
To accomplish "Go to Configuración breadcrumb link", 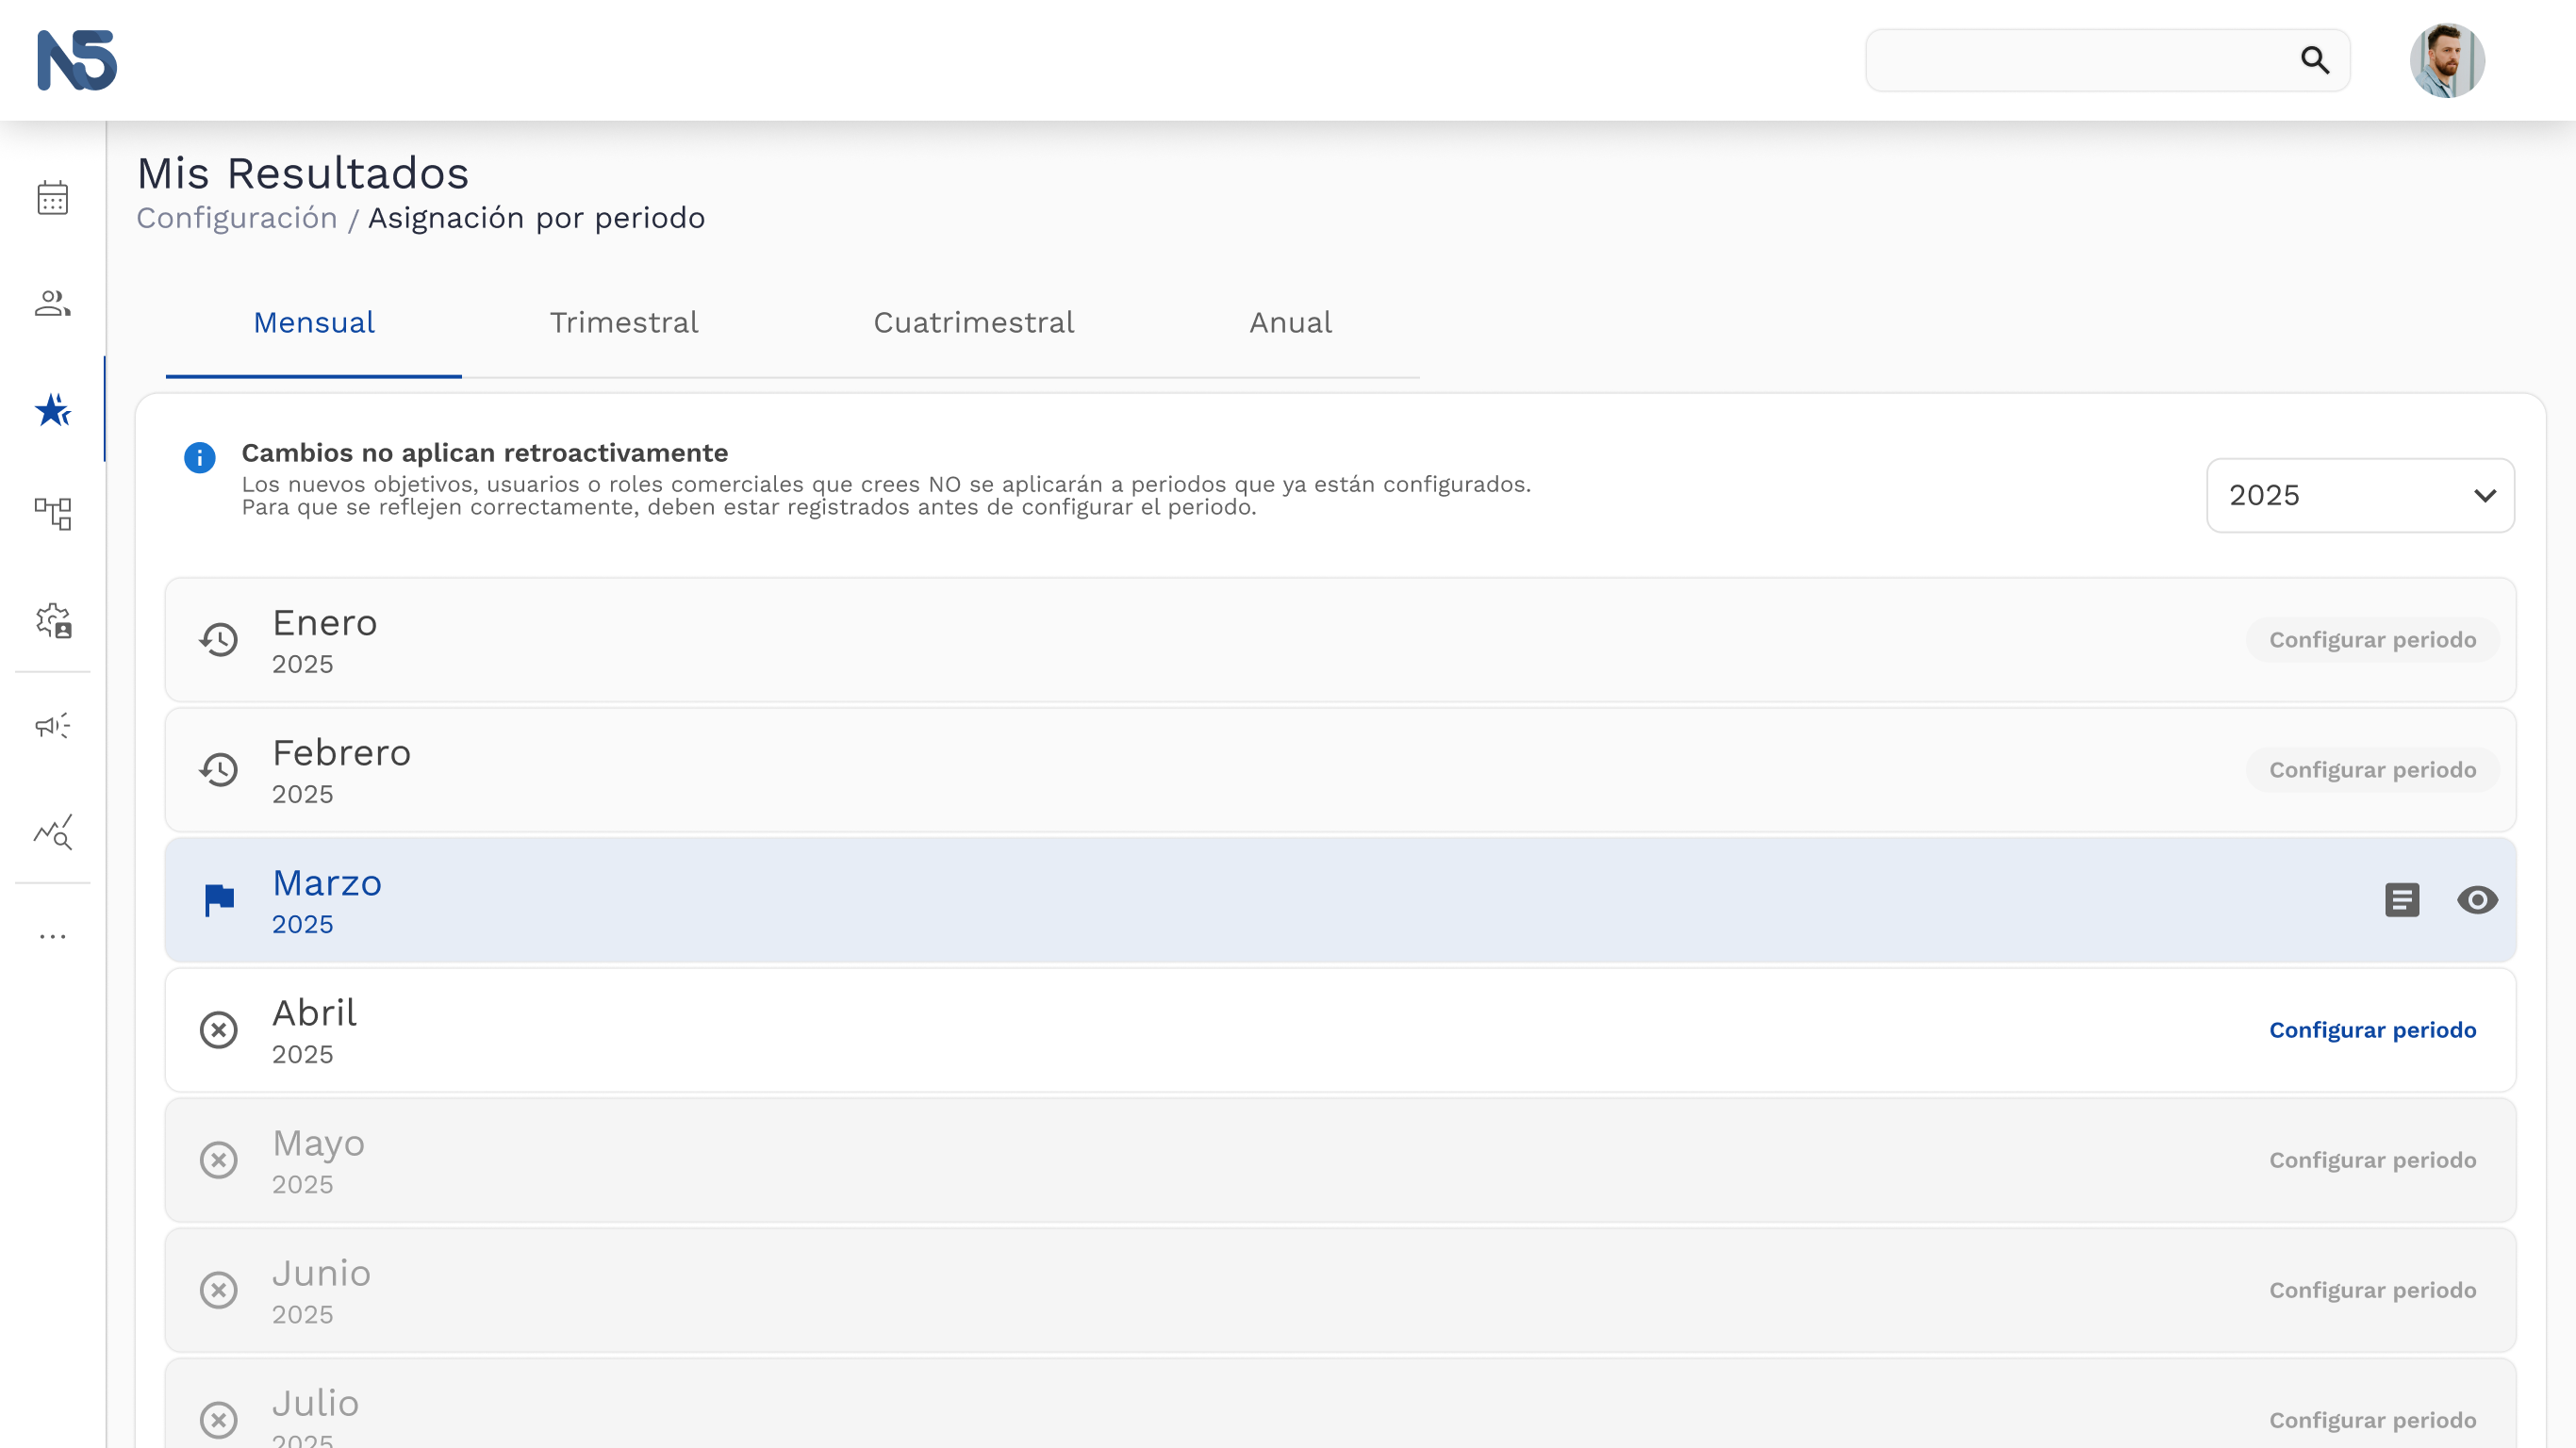I will point(237,217).
